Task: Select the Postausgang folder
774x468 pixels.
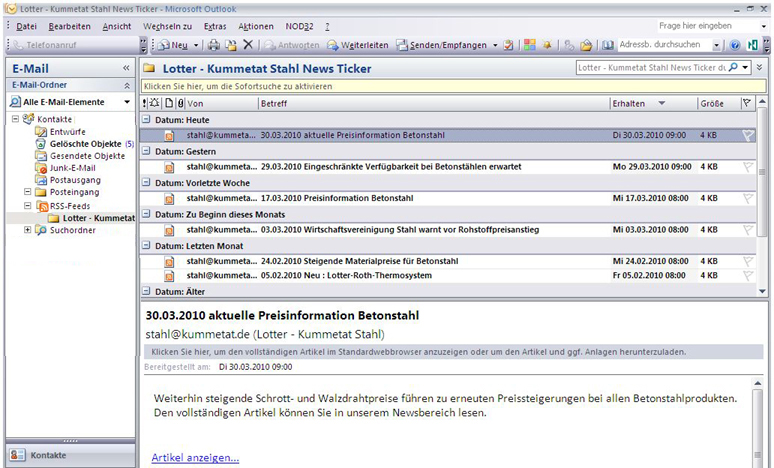Action: click(75, 180)
